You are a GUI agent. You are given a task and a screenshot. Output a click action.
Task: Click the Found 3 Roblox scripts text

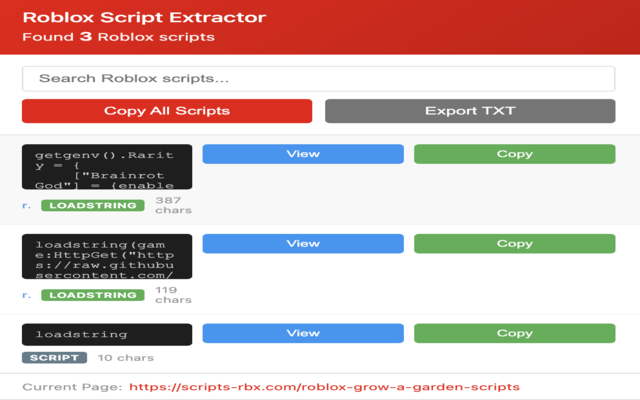[x=118, y=37]
